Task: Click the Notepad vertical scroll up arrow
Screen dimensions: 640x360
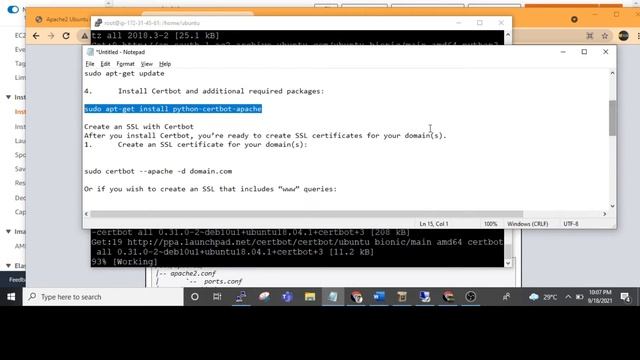Action: 612,73
